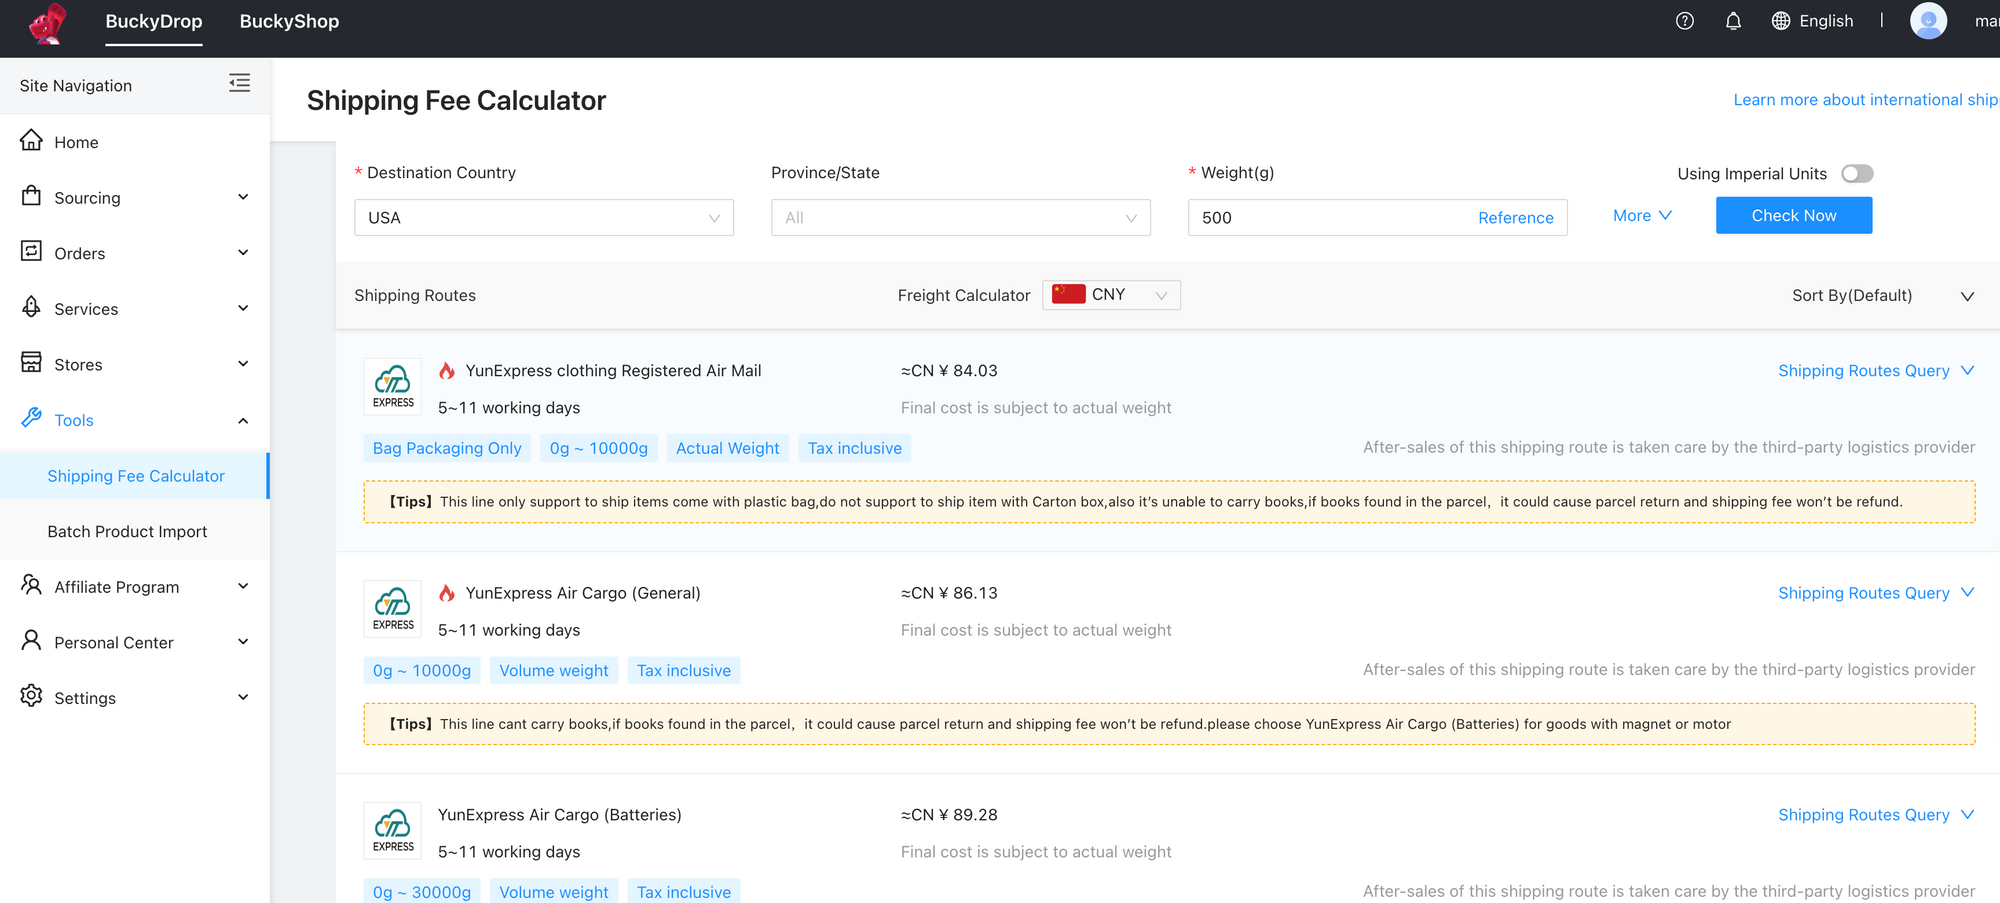Open the user avatar profile

(1928, 21)
